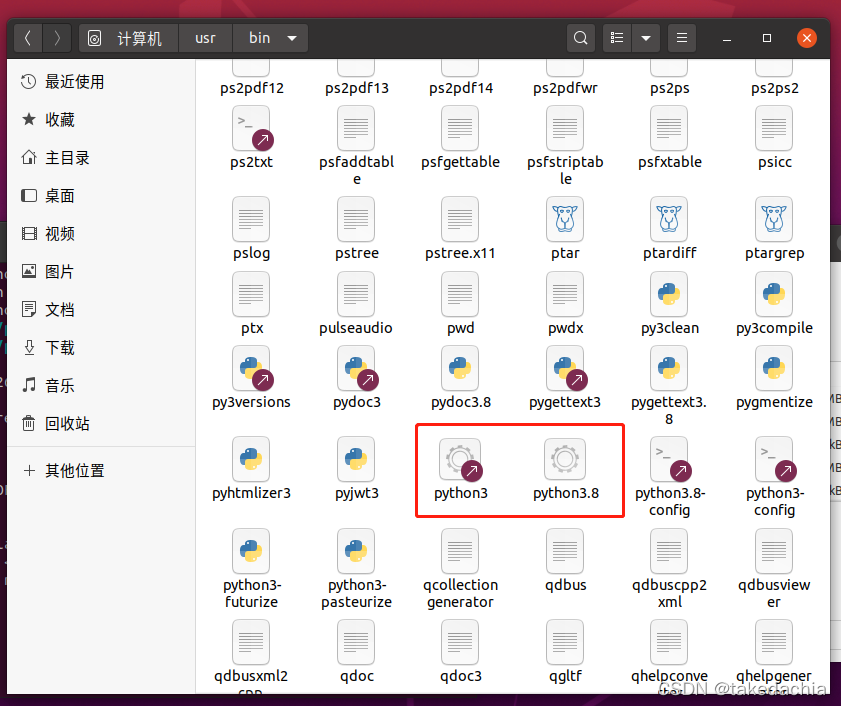Select the qgltf file icon

point(565,642)
